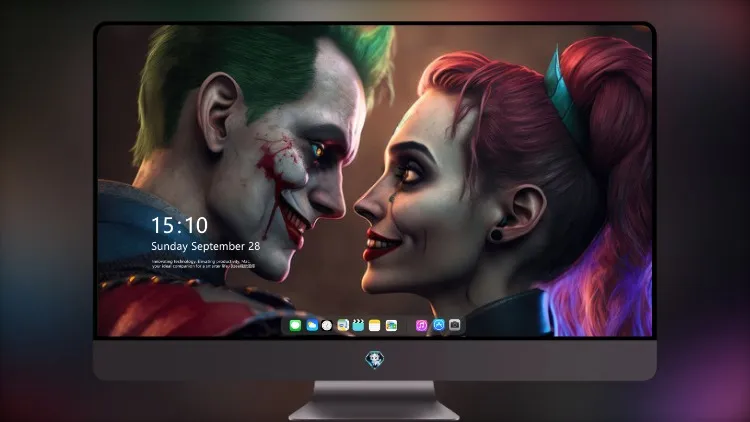
Task: Open the Photos gallery app in dock
Action: tap(391, 325)
